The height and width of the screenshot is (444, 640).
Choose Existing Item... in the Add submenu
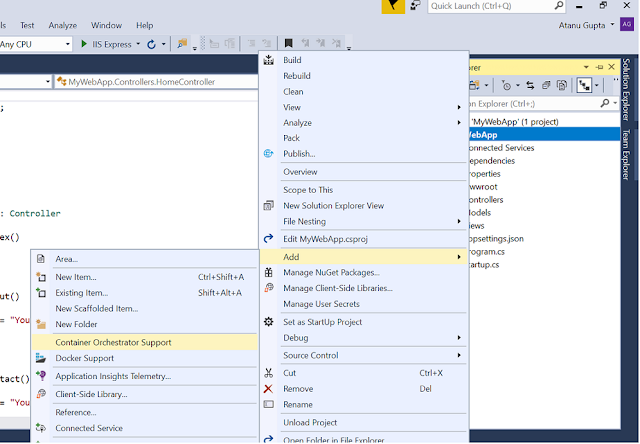[144, 293]
